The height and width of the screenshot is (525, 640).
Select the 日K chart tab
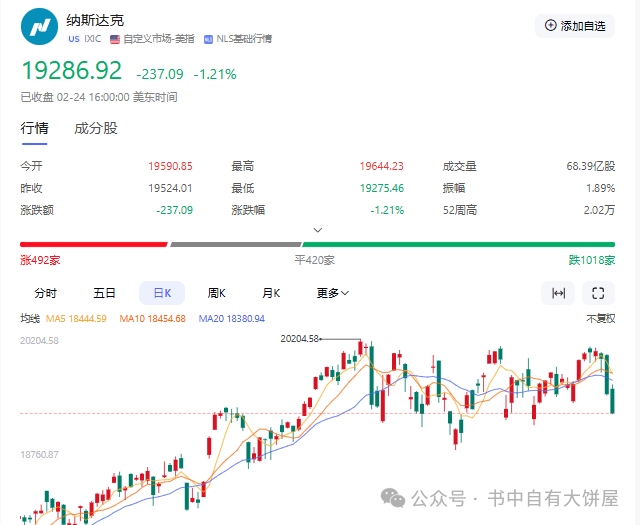coord(162,293)
